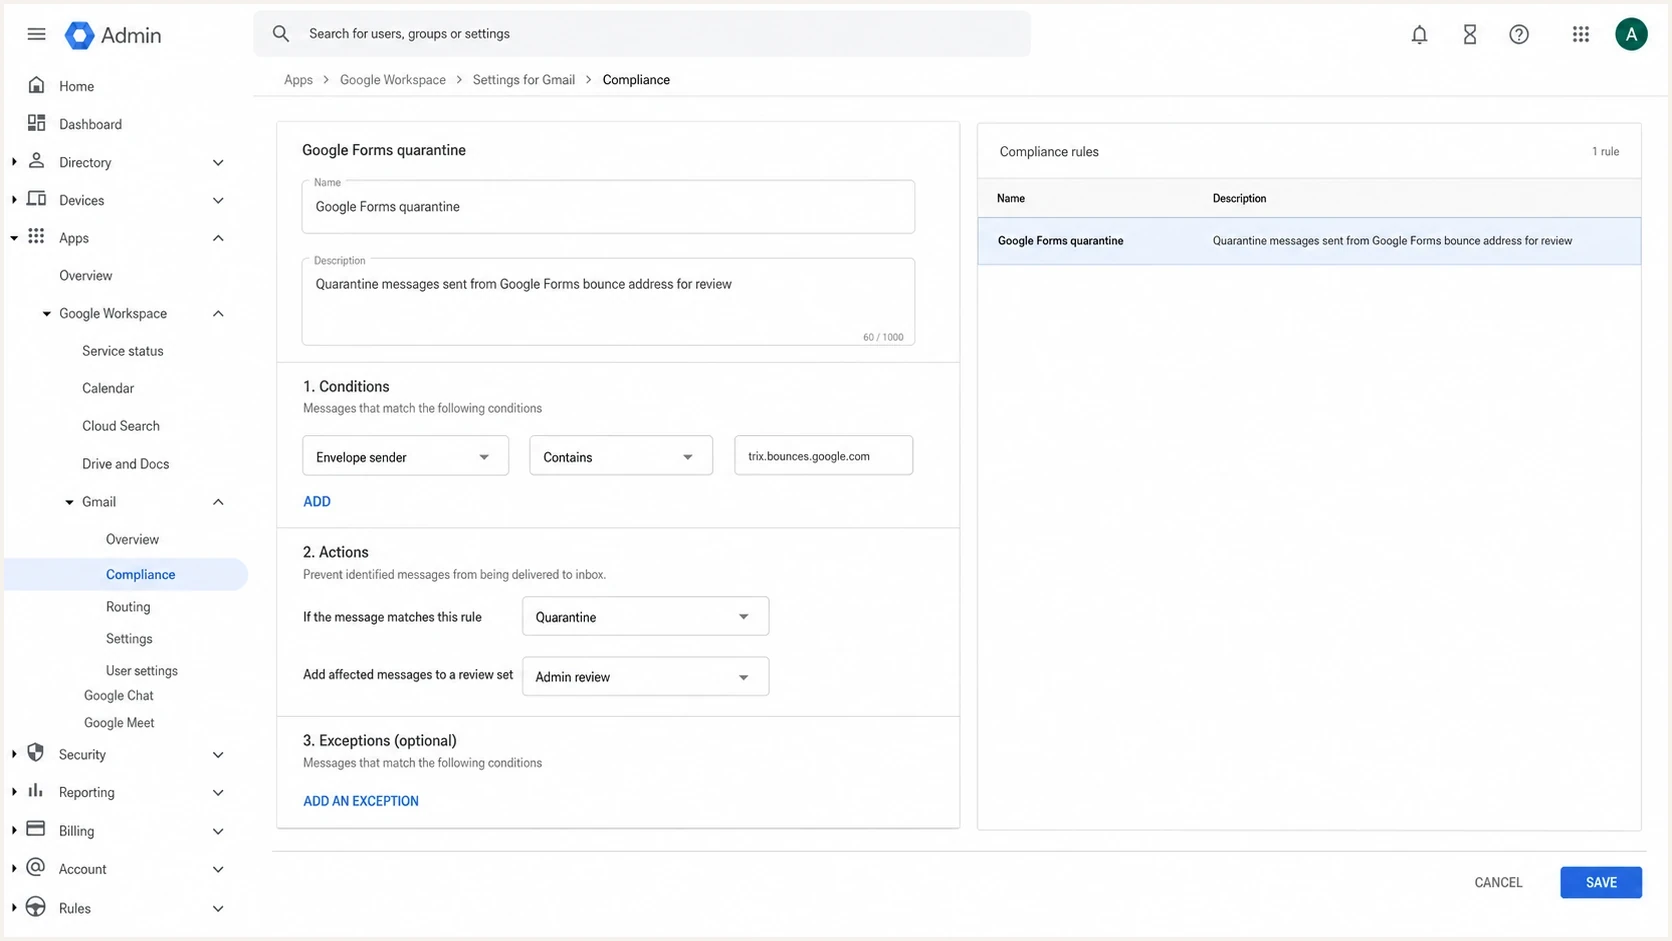Viewport: 1672px width, 941px height.
Task: Expand the Reporting section chevron
Action: (x=218, y=792)
